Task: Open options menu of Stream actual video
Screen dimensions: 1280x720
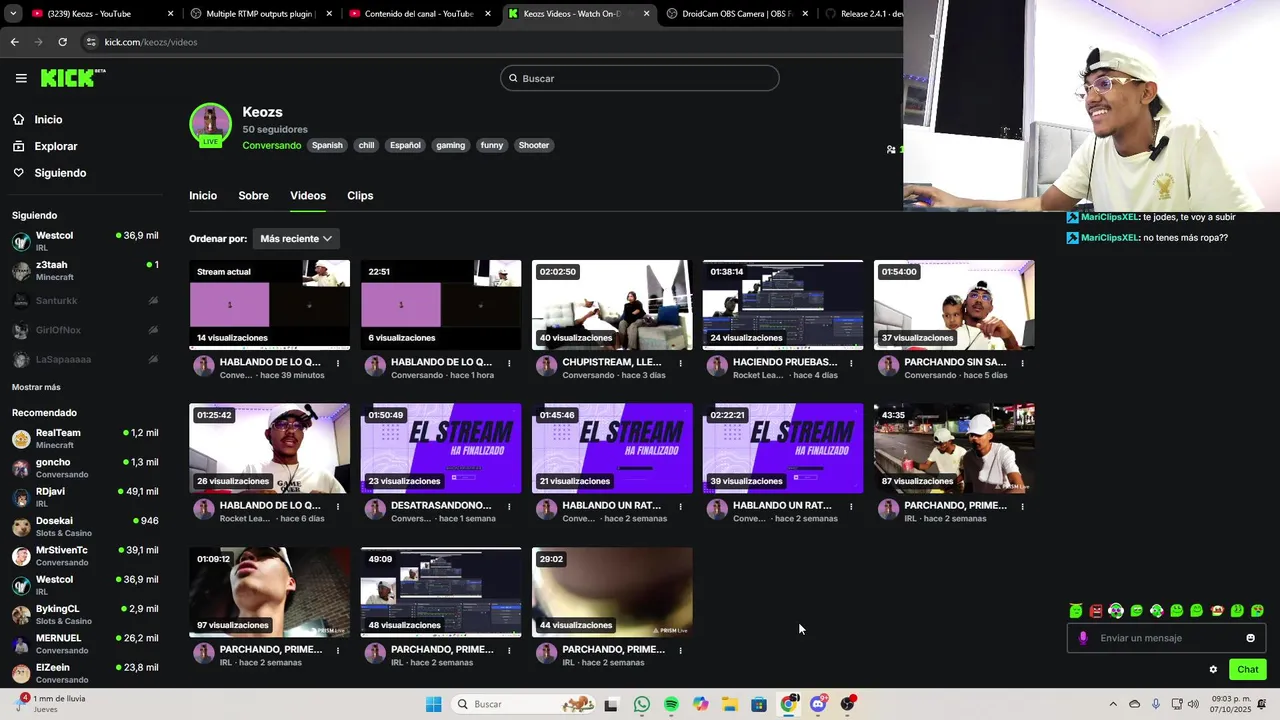Action: click(338, 363)
